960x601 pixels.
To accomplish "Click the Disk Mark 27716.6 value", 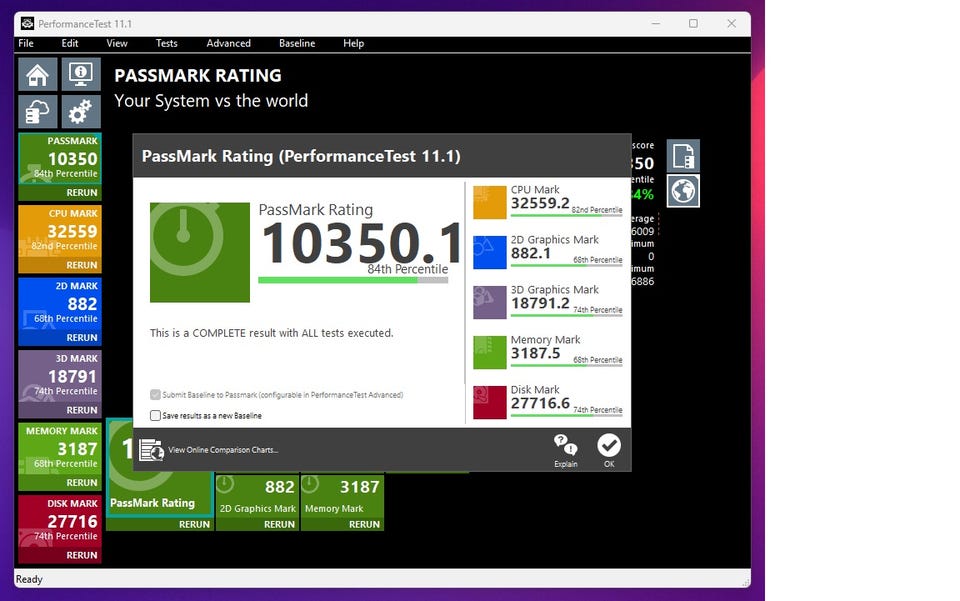I will pyautogui.click(x=540, y=403).
